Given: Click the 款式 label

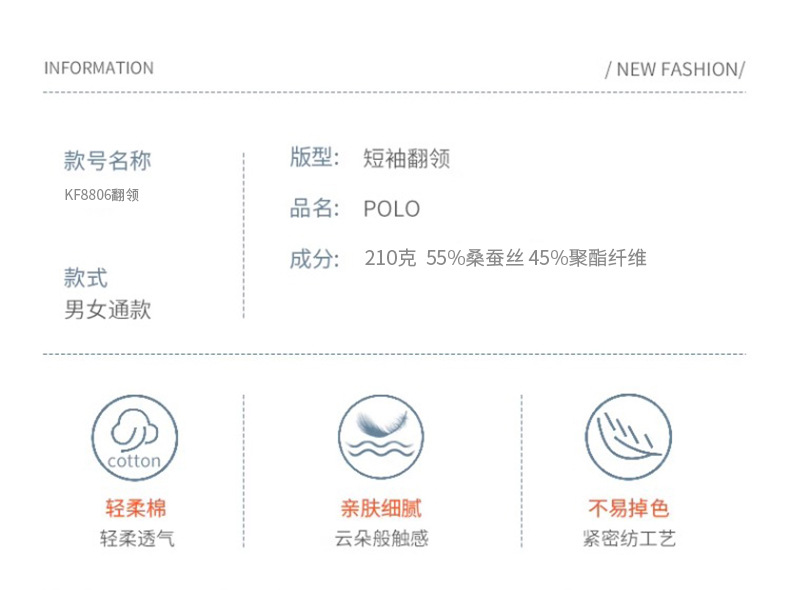Looking at the screenshot, I should (x=86, y=278).
